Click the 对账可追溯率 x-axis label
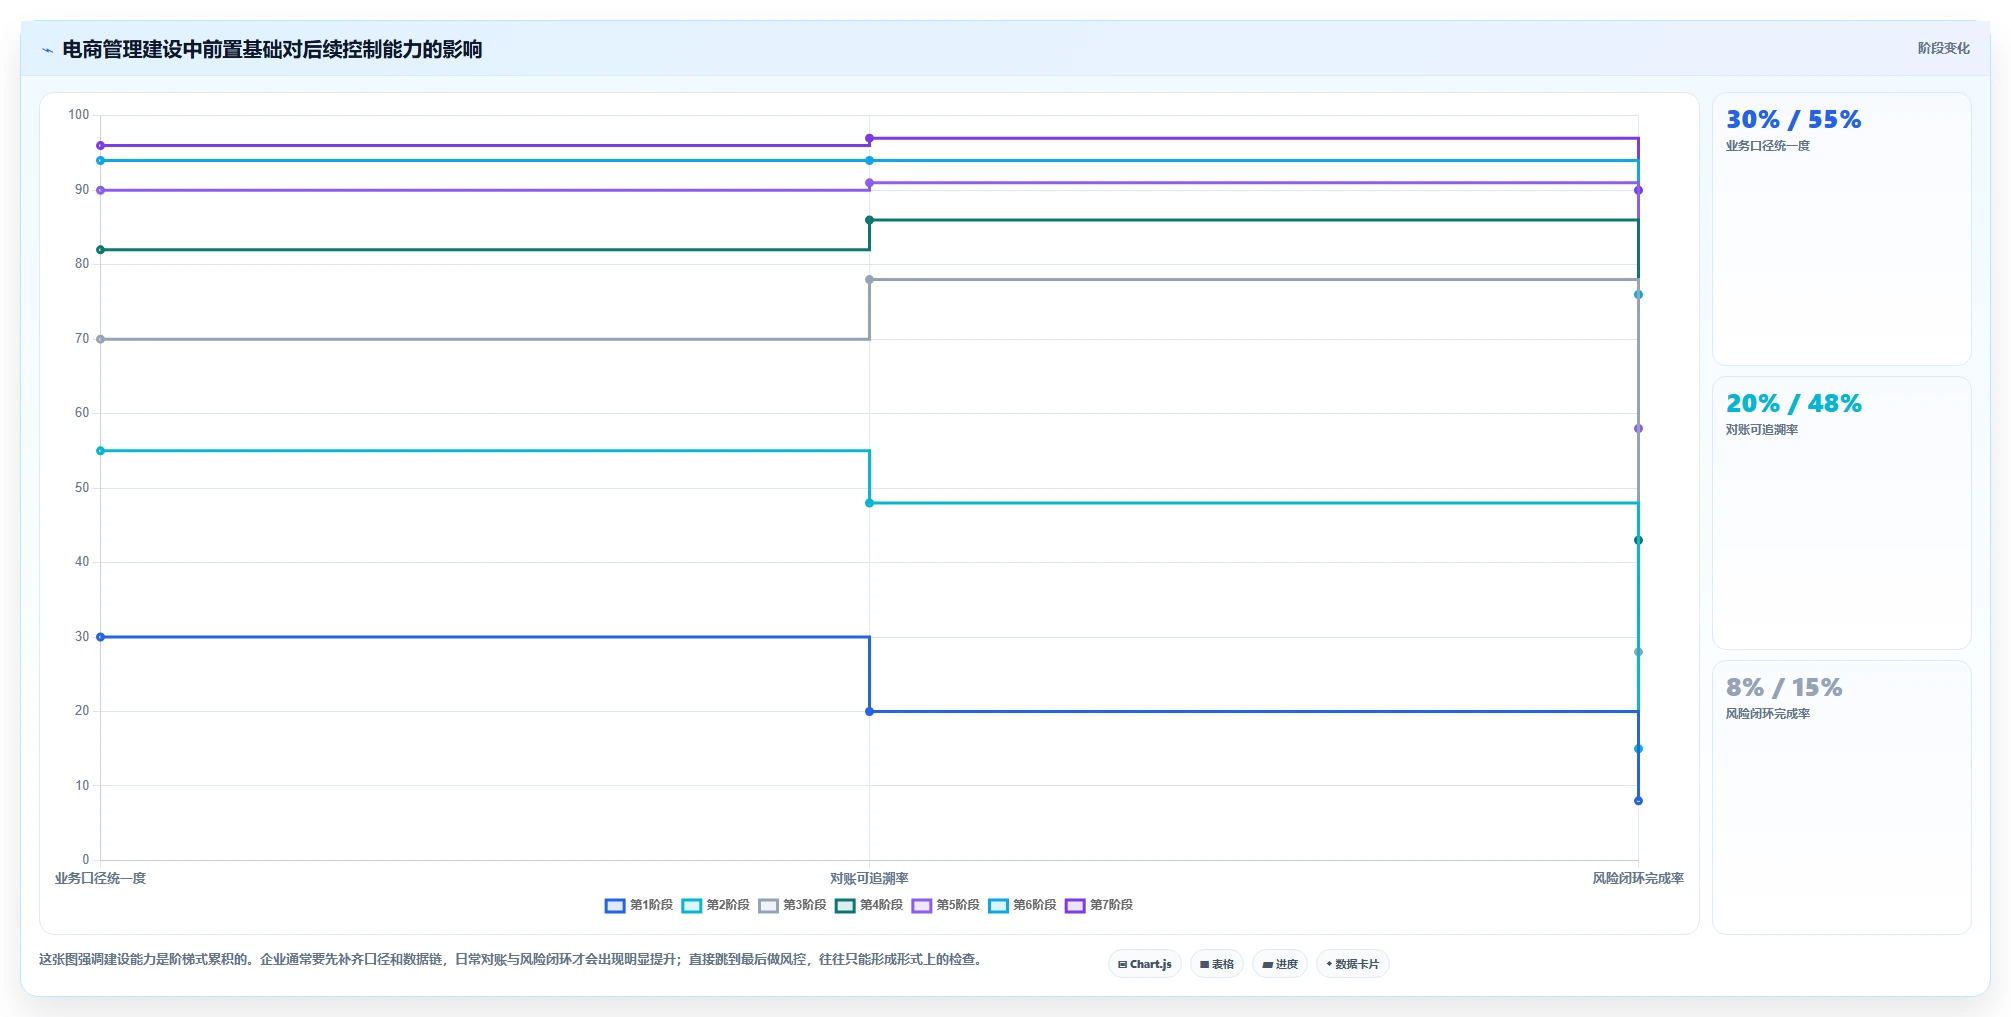The width and height of the screenshot is (2011, 1017). [x=869, y=878]
